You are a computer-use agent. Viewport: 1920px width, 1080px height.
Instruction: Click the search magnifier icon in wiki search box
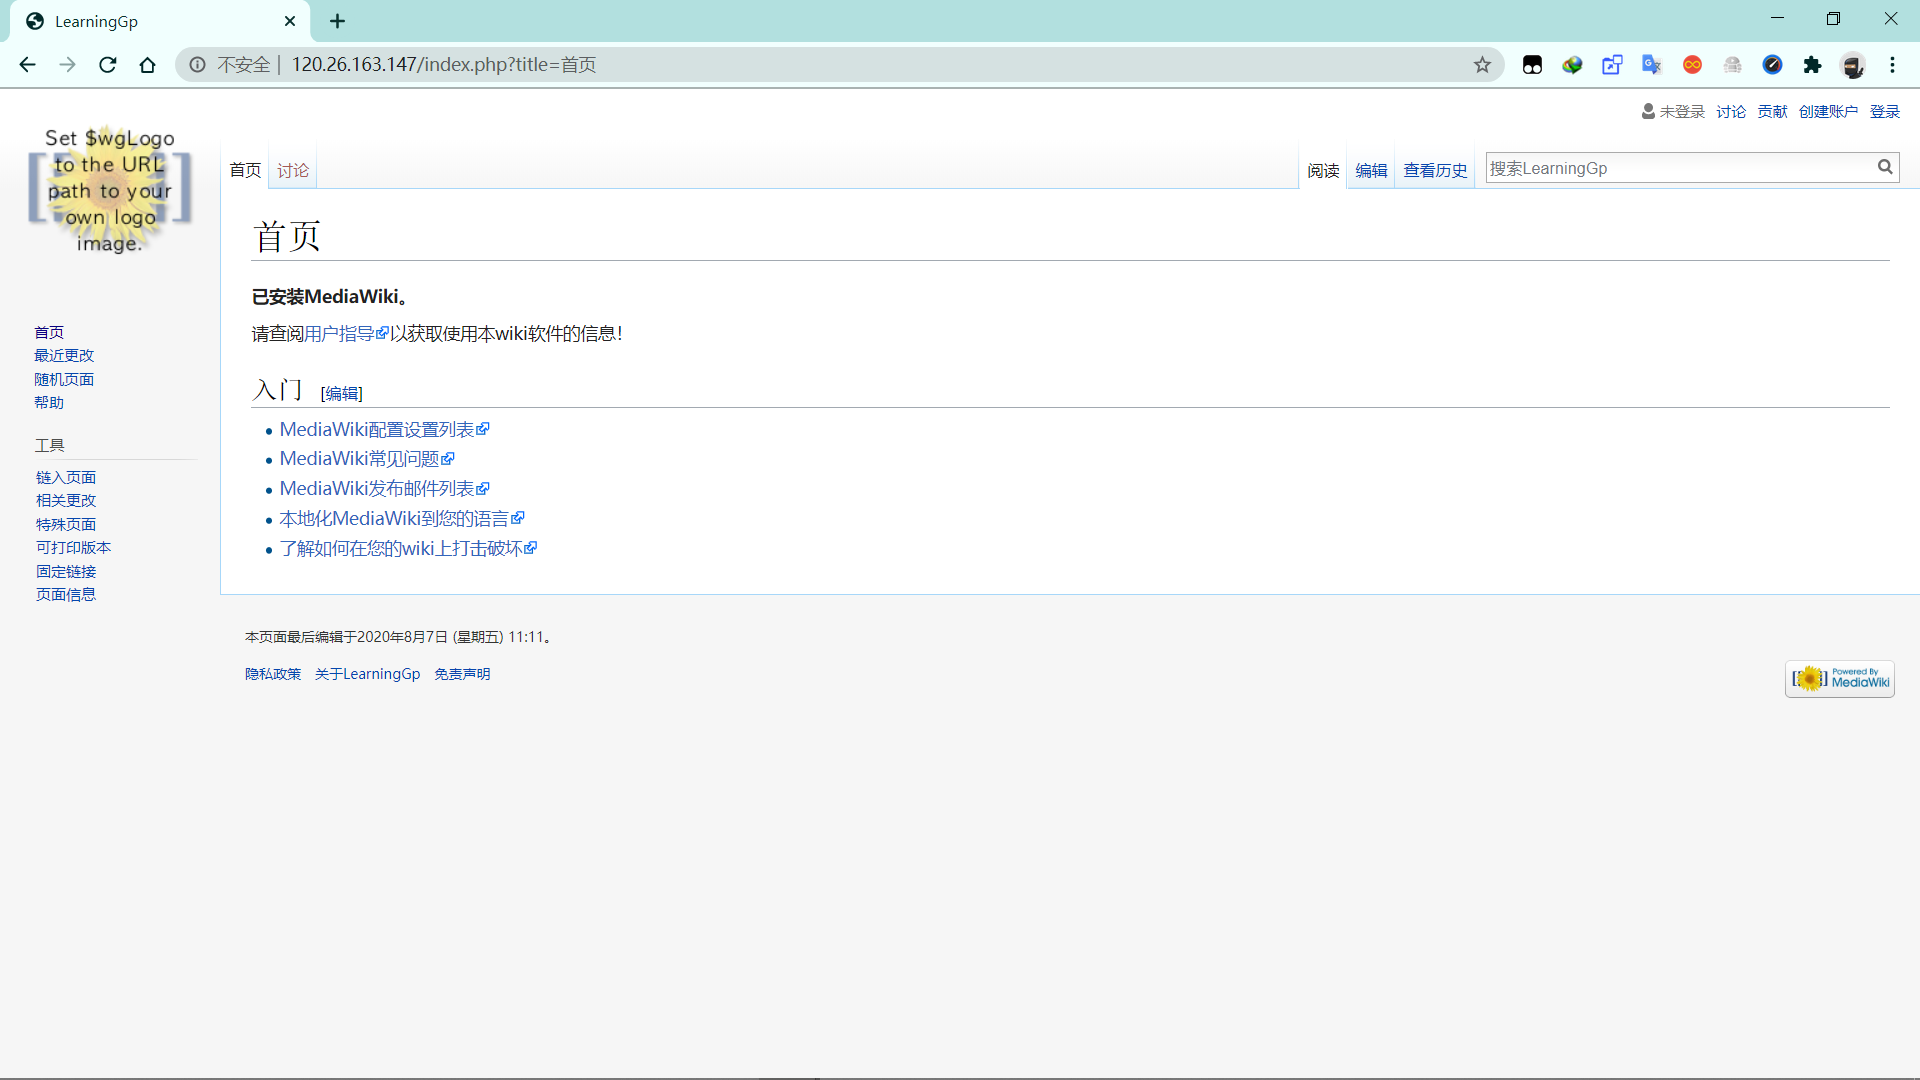(1884, 167)
